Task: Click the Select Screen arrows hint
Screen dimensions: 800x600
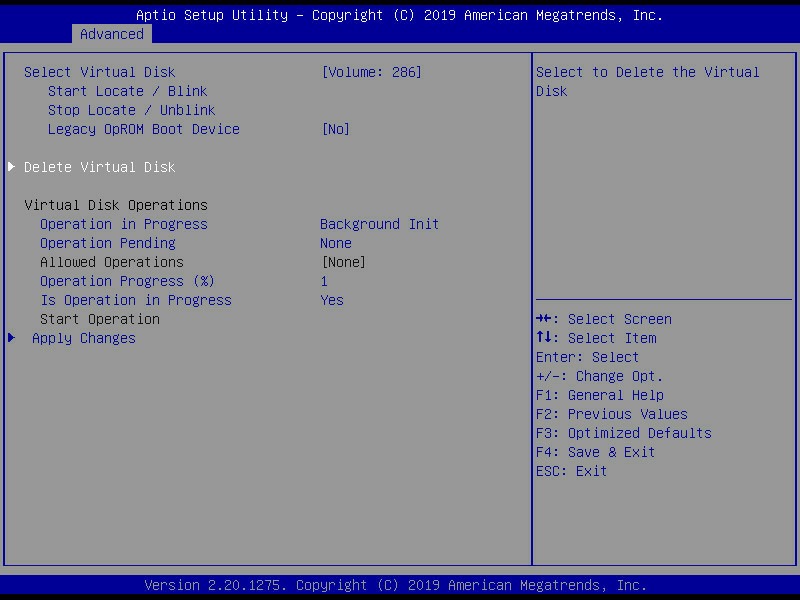Action: pos(604,319)
